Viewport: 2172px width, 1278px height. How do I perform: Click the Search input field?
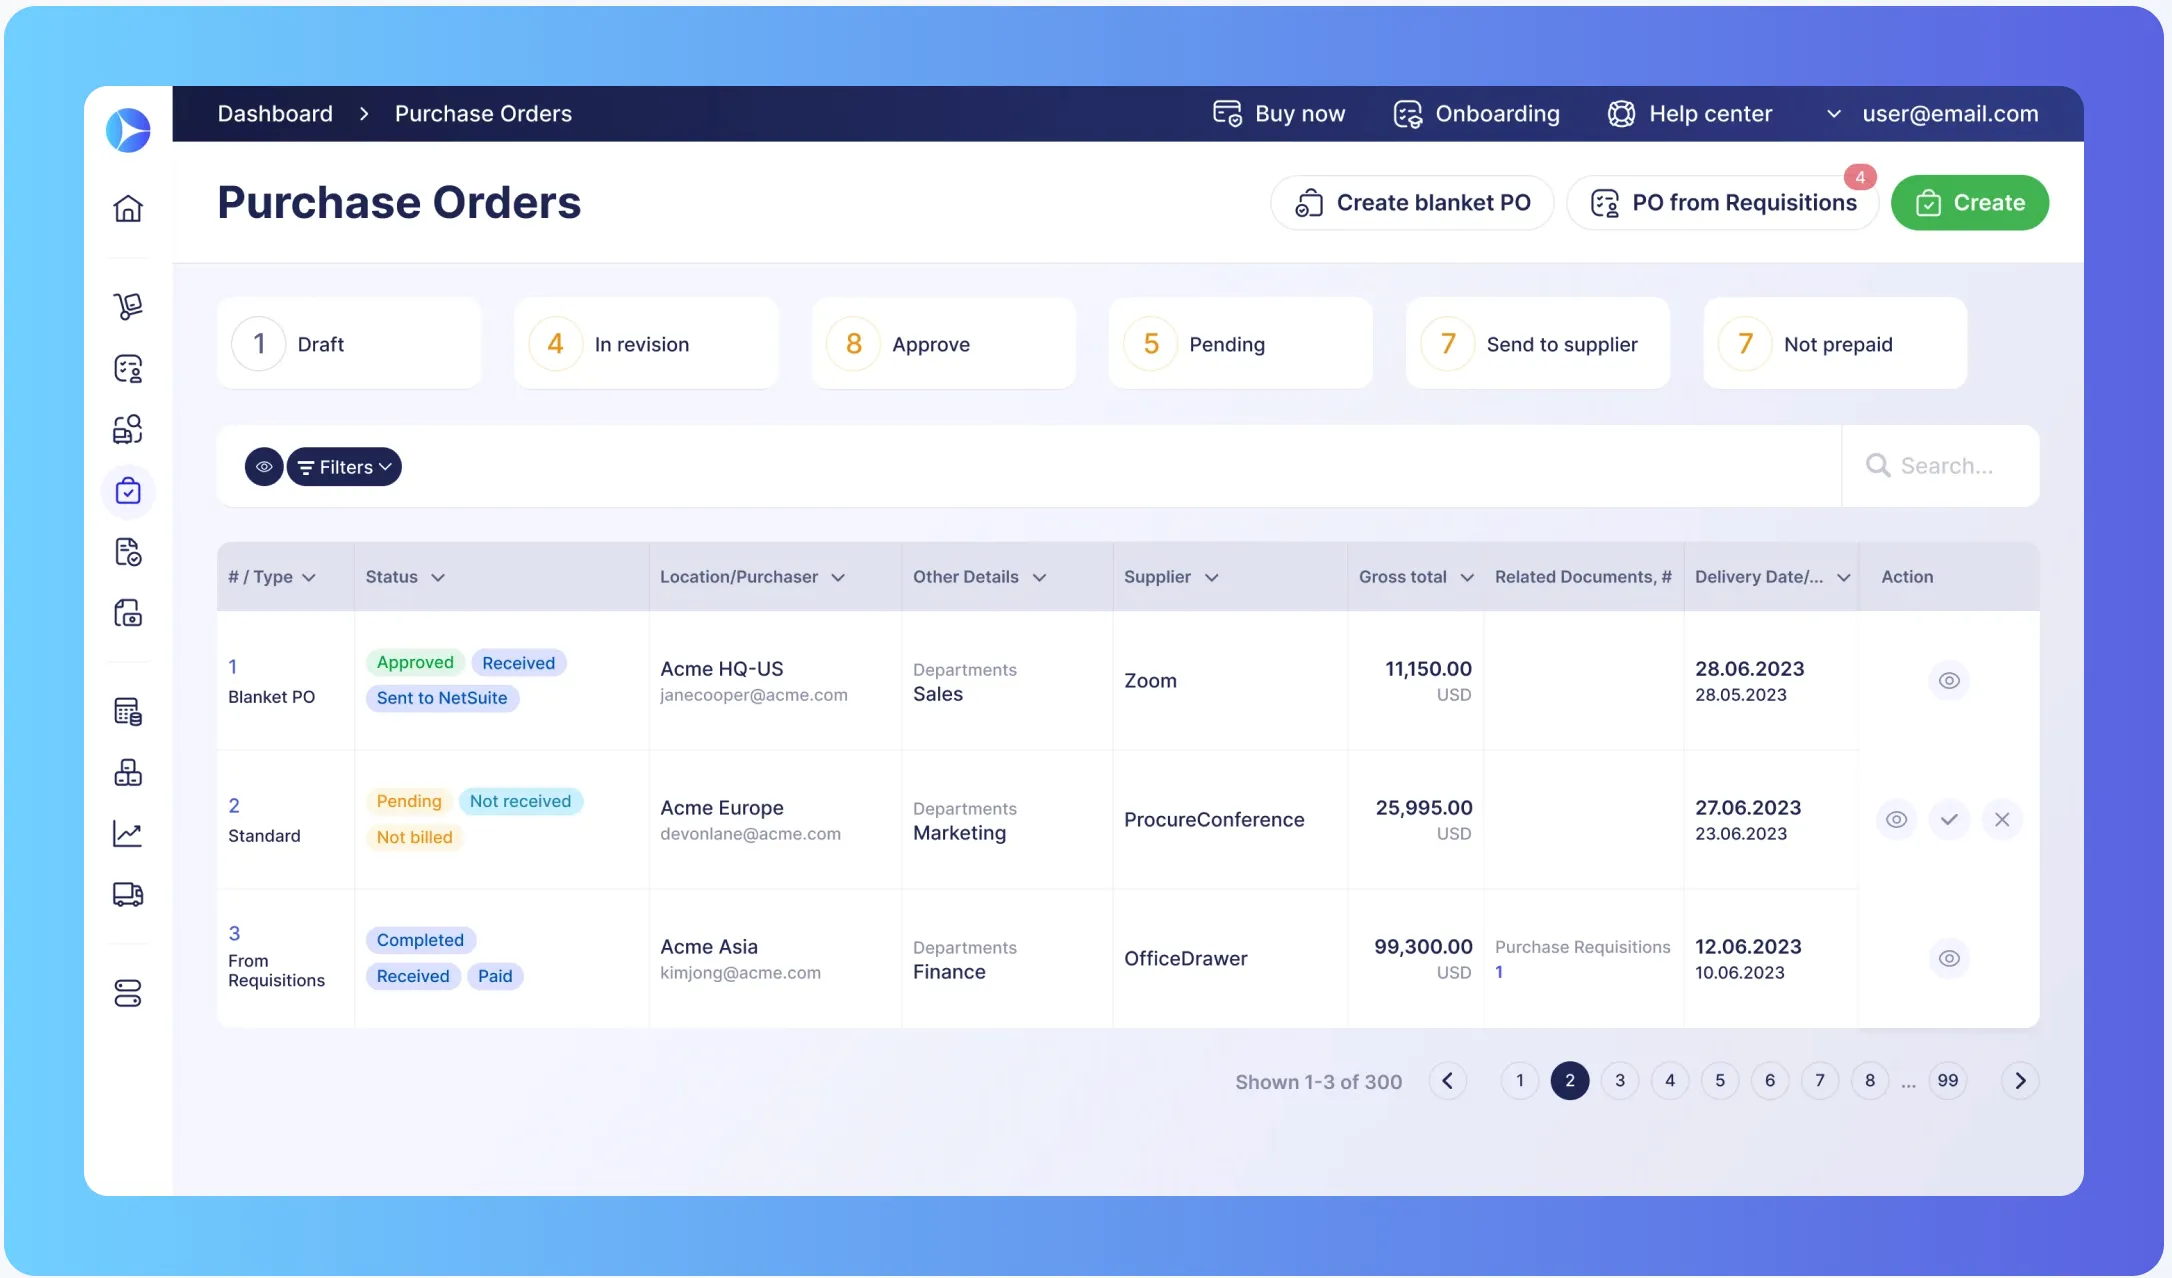[1946, 466]
